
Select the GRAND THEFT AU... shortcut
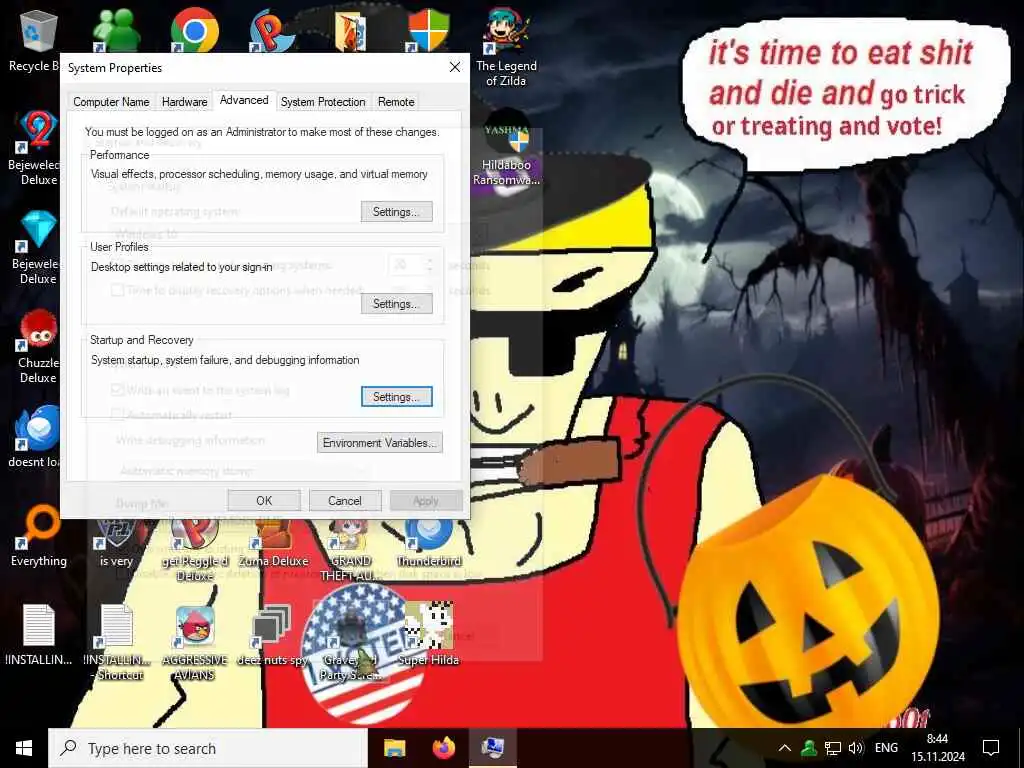[351, 550]
